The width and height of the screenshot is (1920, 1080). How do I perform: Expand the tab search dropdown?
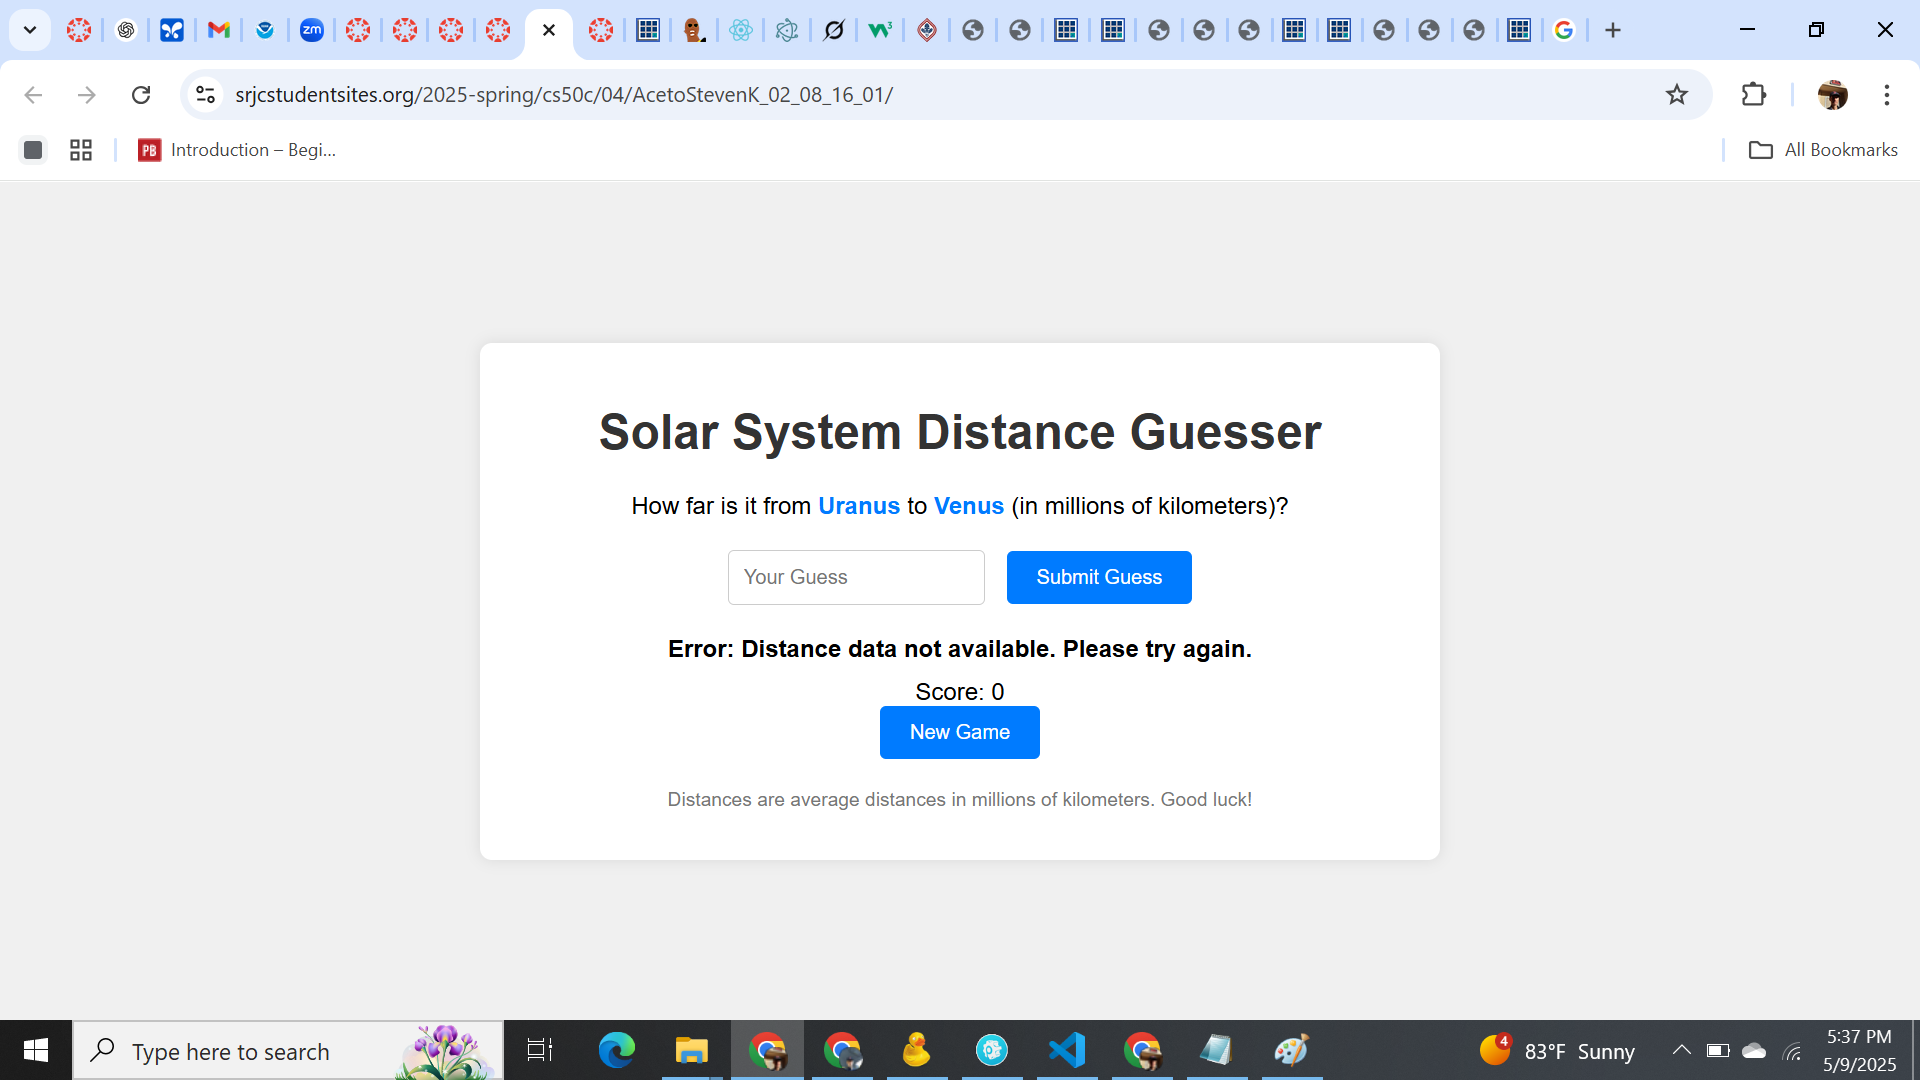pos(30,30)
